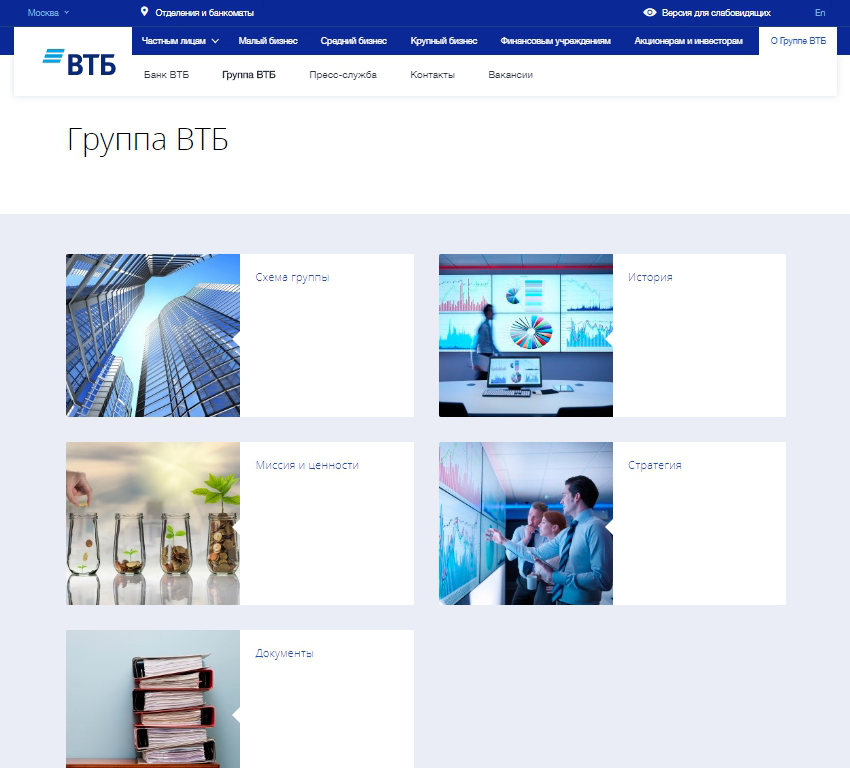Open the История card link
The width and height of the screenshot is (850, 768).
coord(650,277)
